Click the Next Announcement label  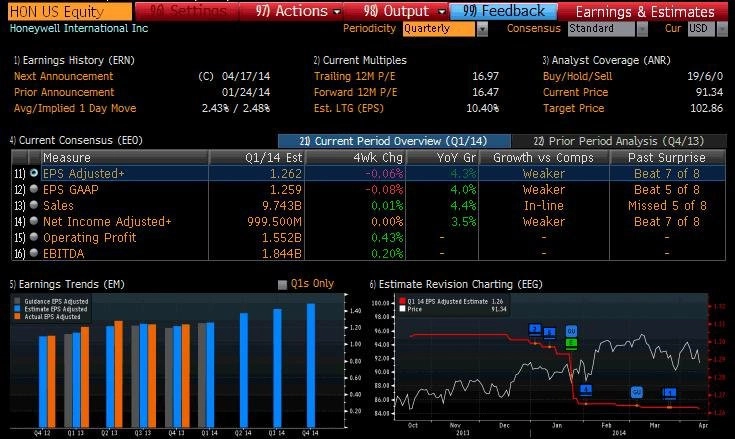(x=64, y=76)
